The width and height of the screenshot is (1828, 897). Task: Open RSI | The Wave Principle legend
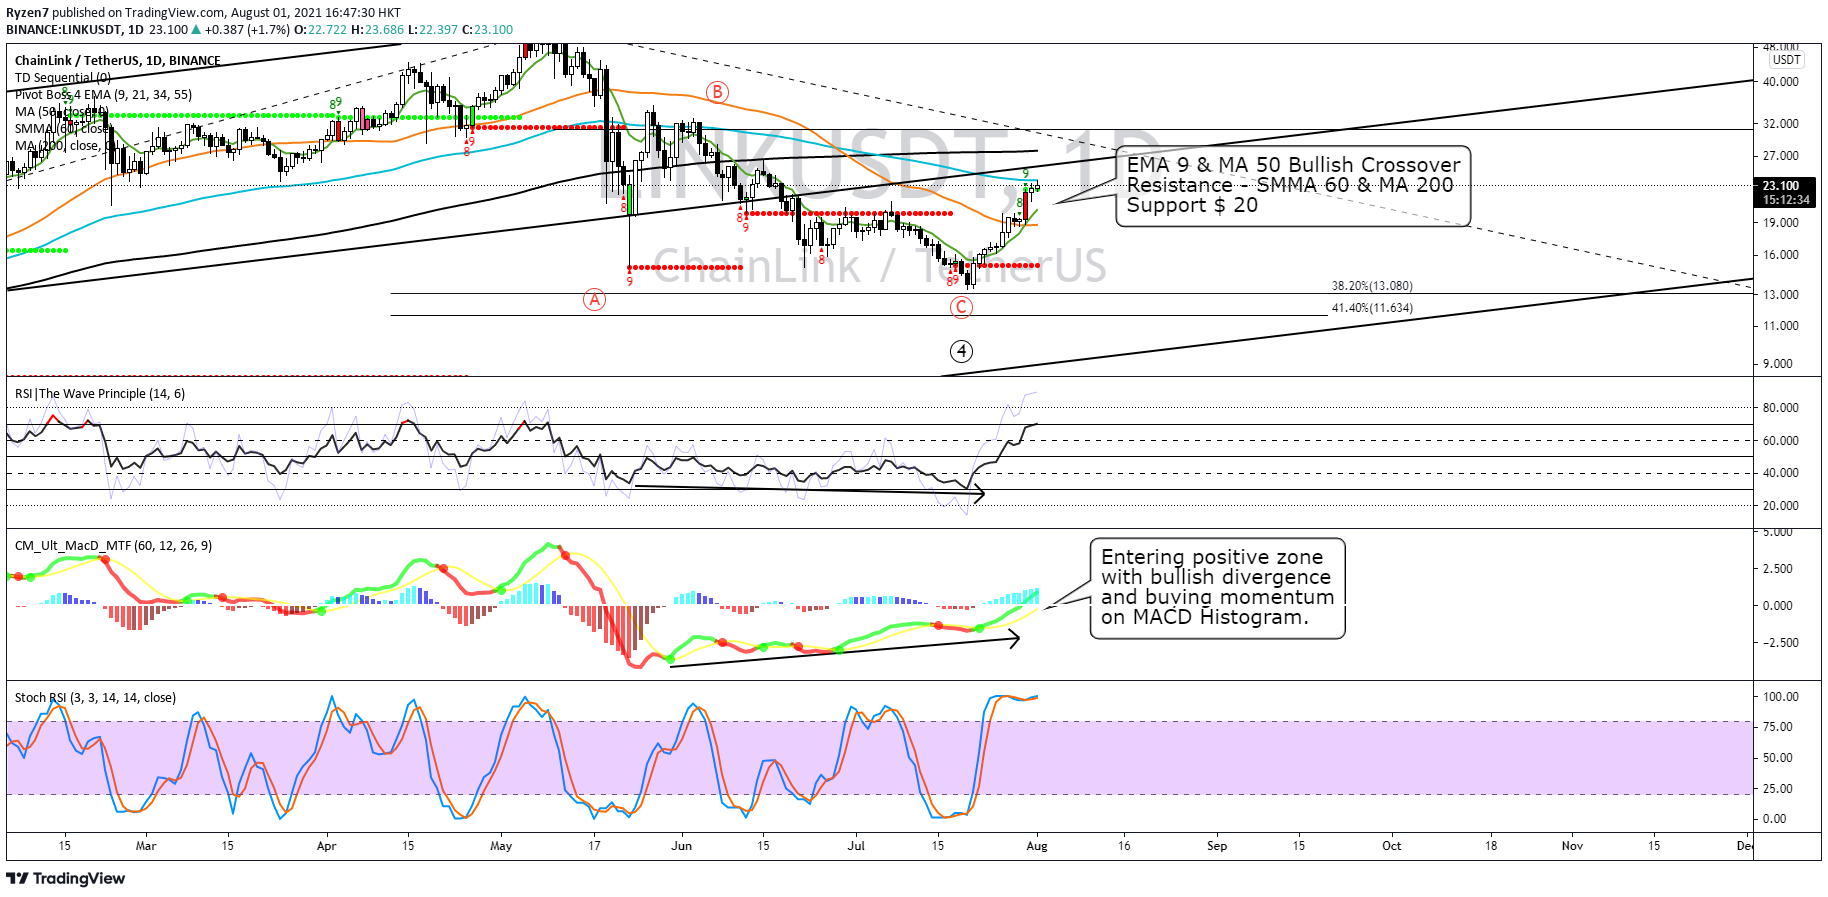pyautogui.click(x=100, y=393)
